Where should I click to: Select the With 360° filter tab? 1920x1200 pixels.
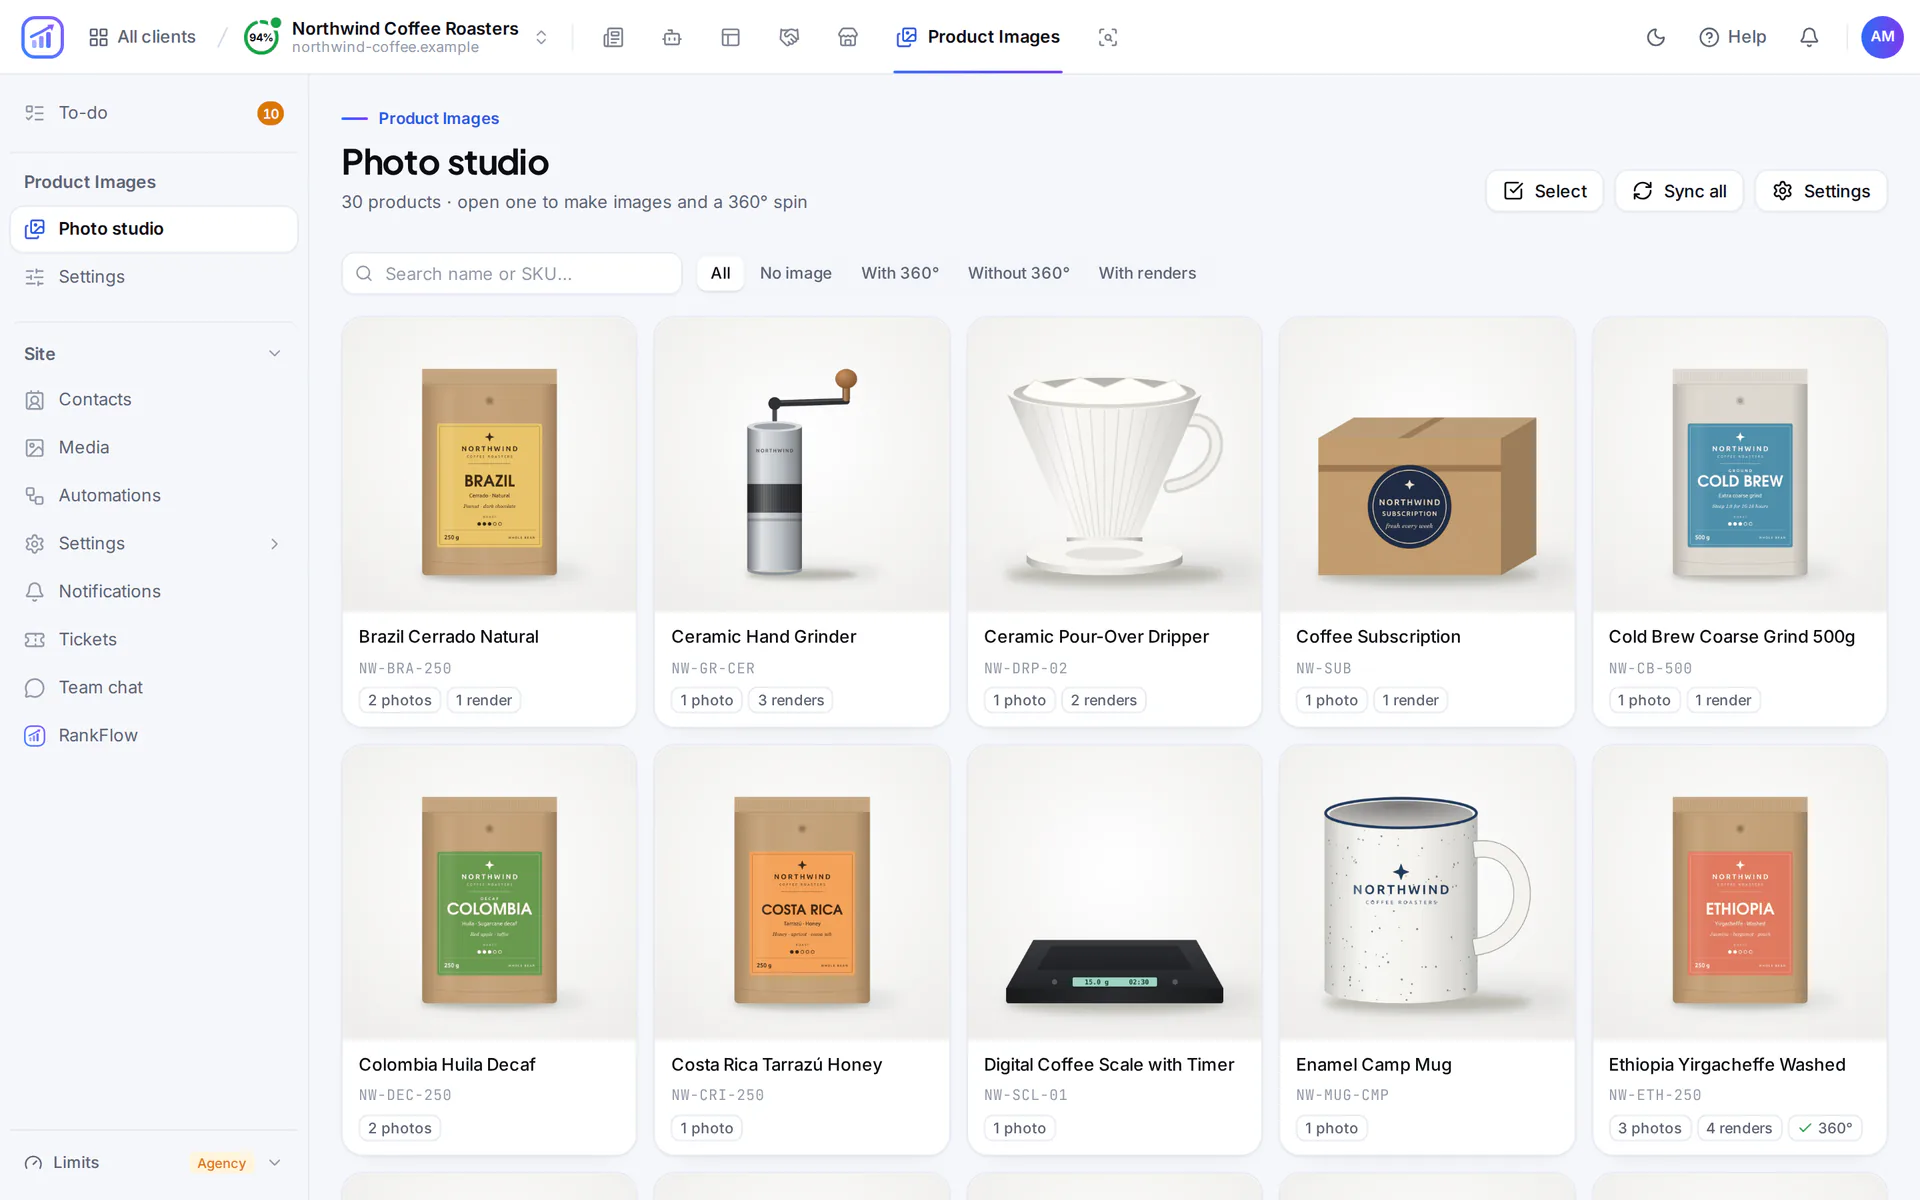[x=900, y=273]
